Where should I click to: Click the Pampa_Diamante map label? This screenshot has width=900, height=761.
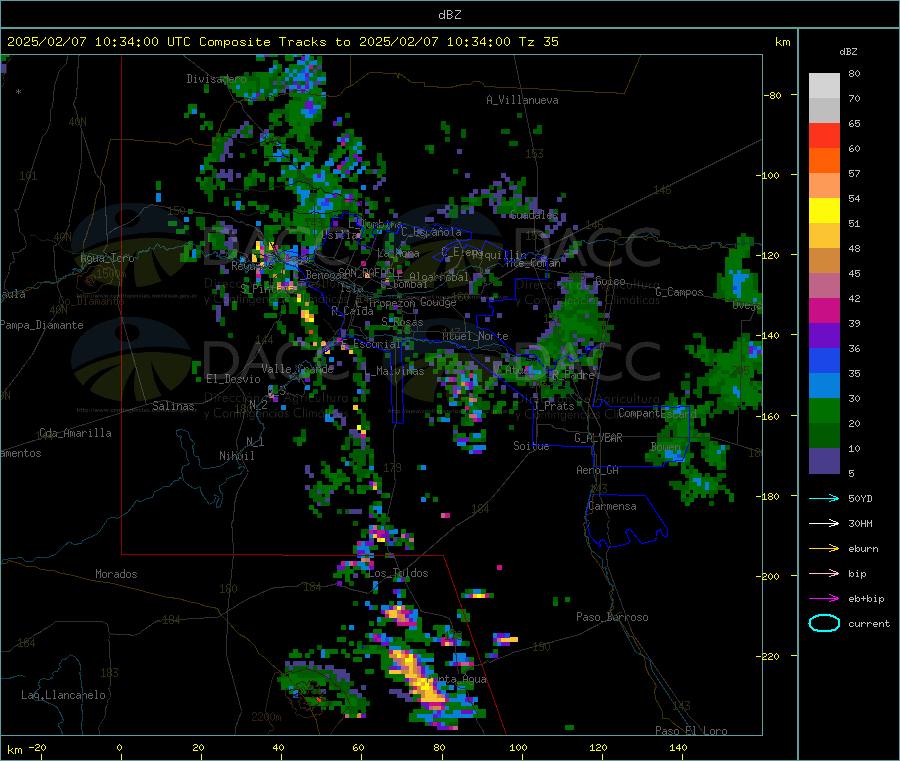coord(41,325)
